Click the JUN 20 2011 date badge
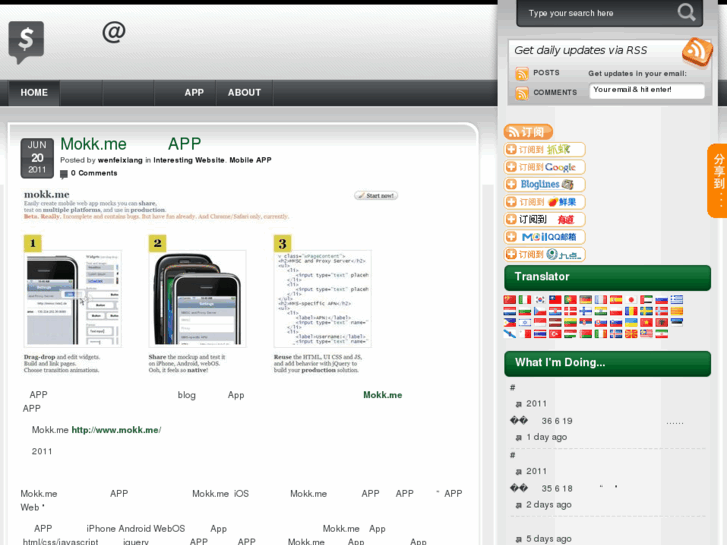The image size is (727, 545). coord(37,158)
